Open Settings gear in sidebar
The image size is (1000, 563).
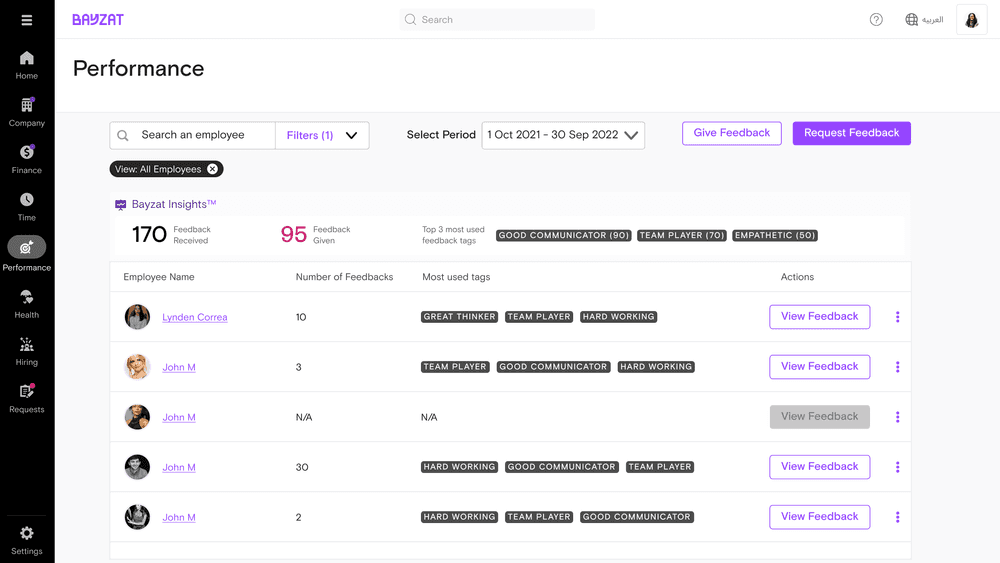26,540
